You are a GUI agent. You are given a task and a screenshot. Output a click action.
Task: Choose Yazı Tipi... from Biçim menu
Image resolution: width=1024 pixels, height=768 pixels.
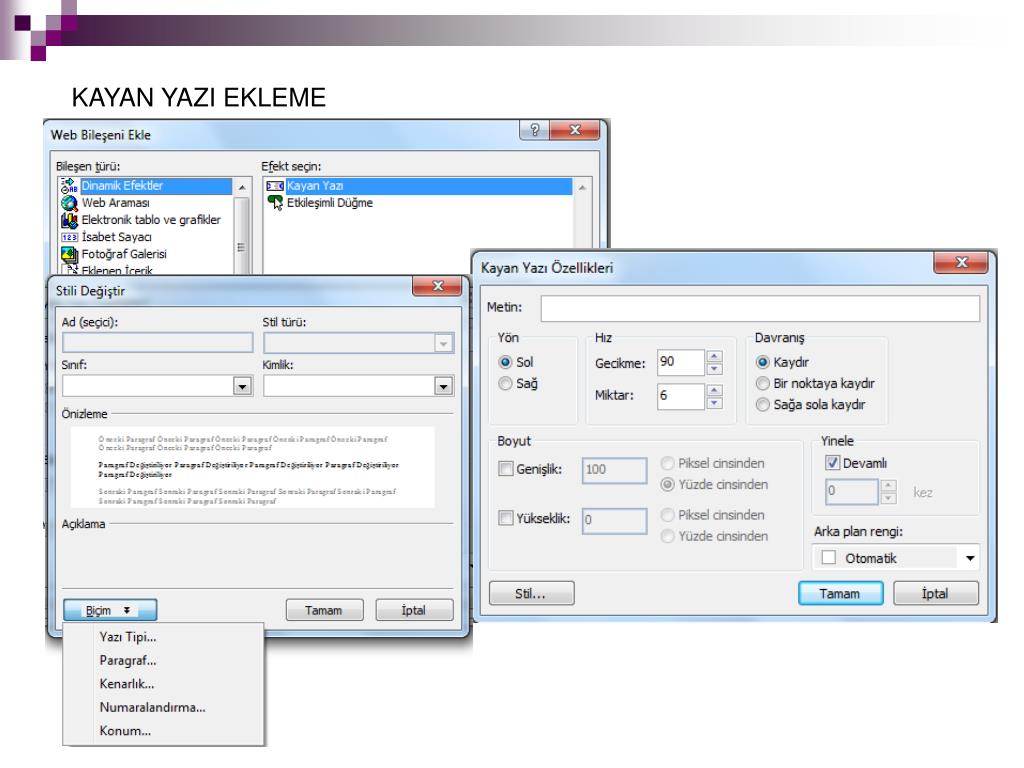(x=128, y=637)
